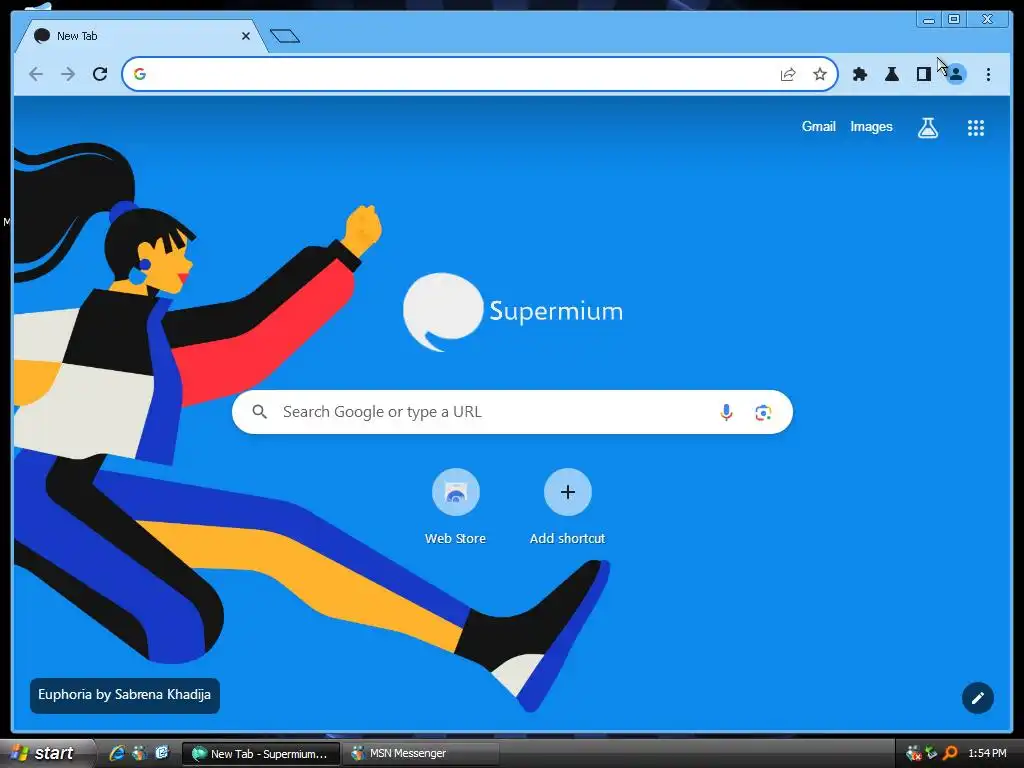Viewport: 1024px width, 768px height.
Task: Launch MSN Messenger from the quick launch
Action: [x=139, y=753]
